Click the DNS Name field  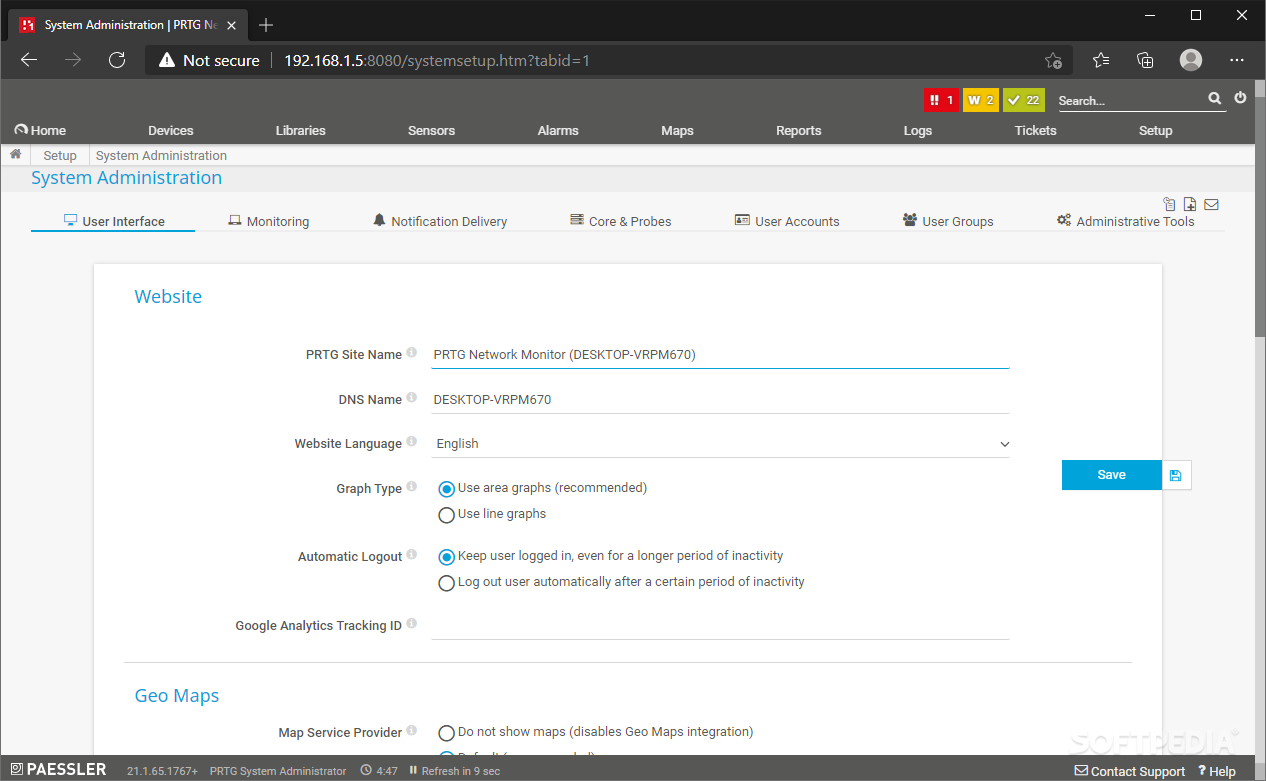pos(720,399)
